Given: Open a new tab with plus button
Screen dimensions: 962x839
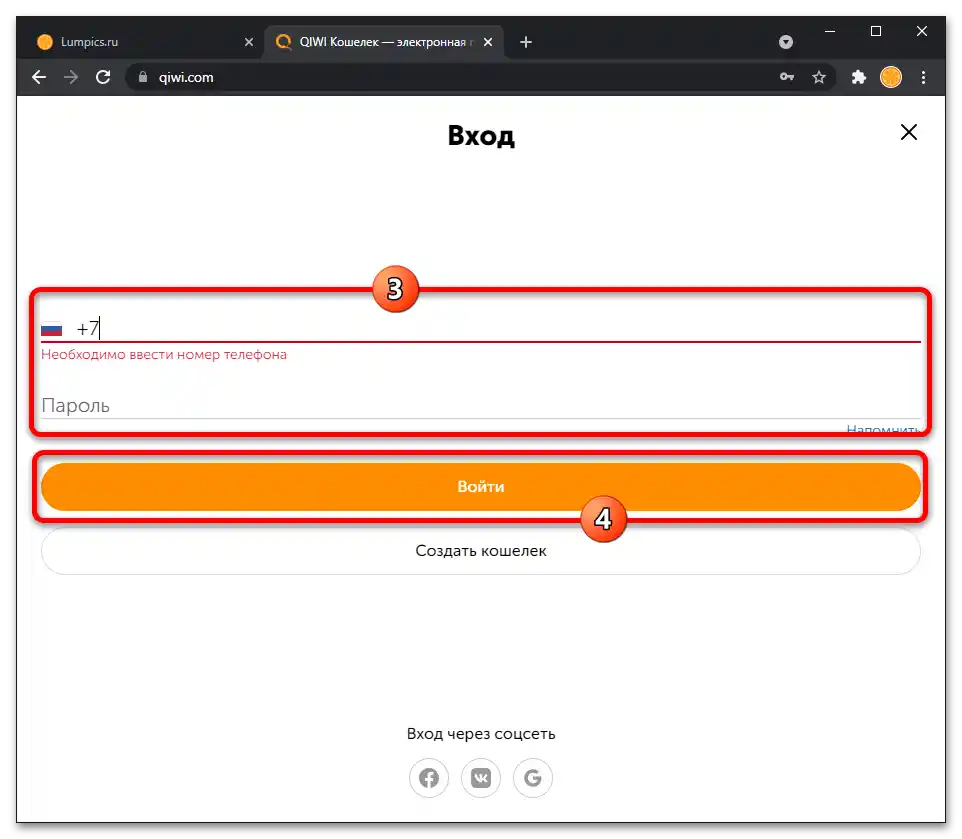Looking at the screenshot, I should point(526,42).
